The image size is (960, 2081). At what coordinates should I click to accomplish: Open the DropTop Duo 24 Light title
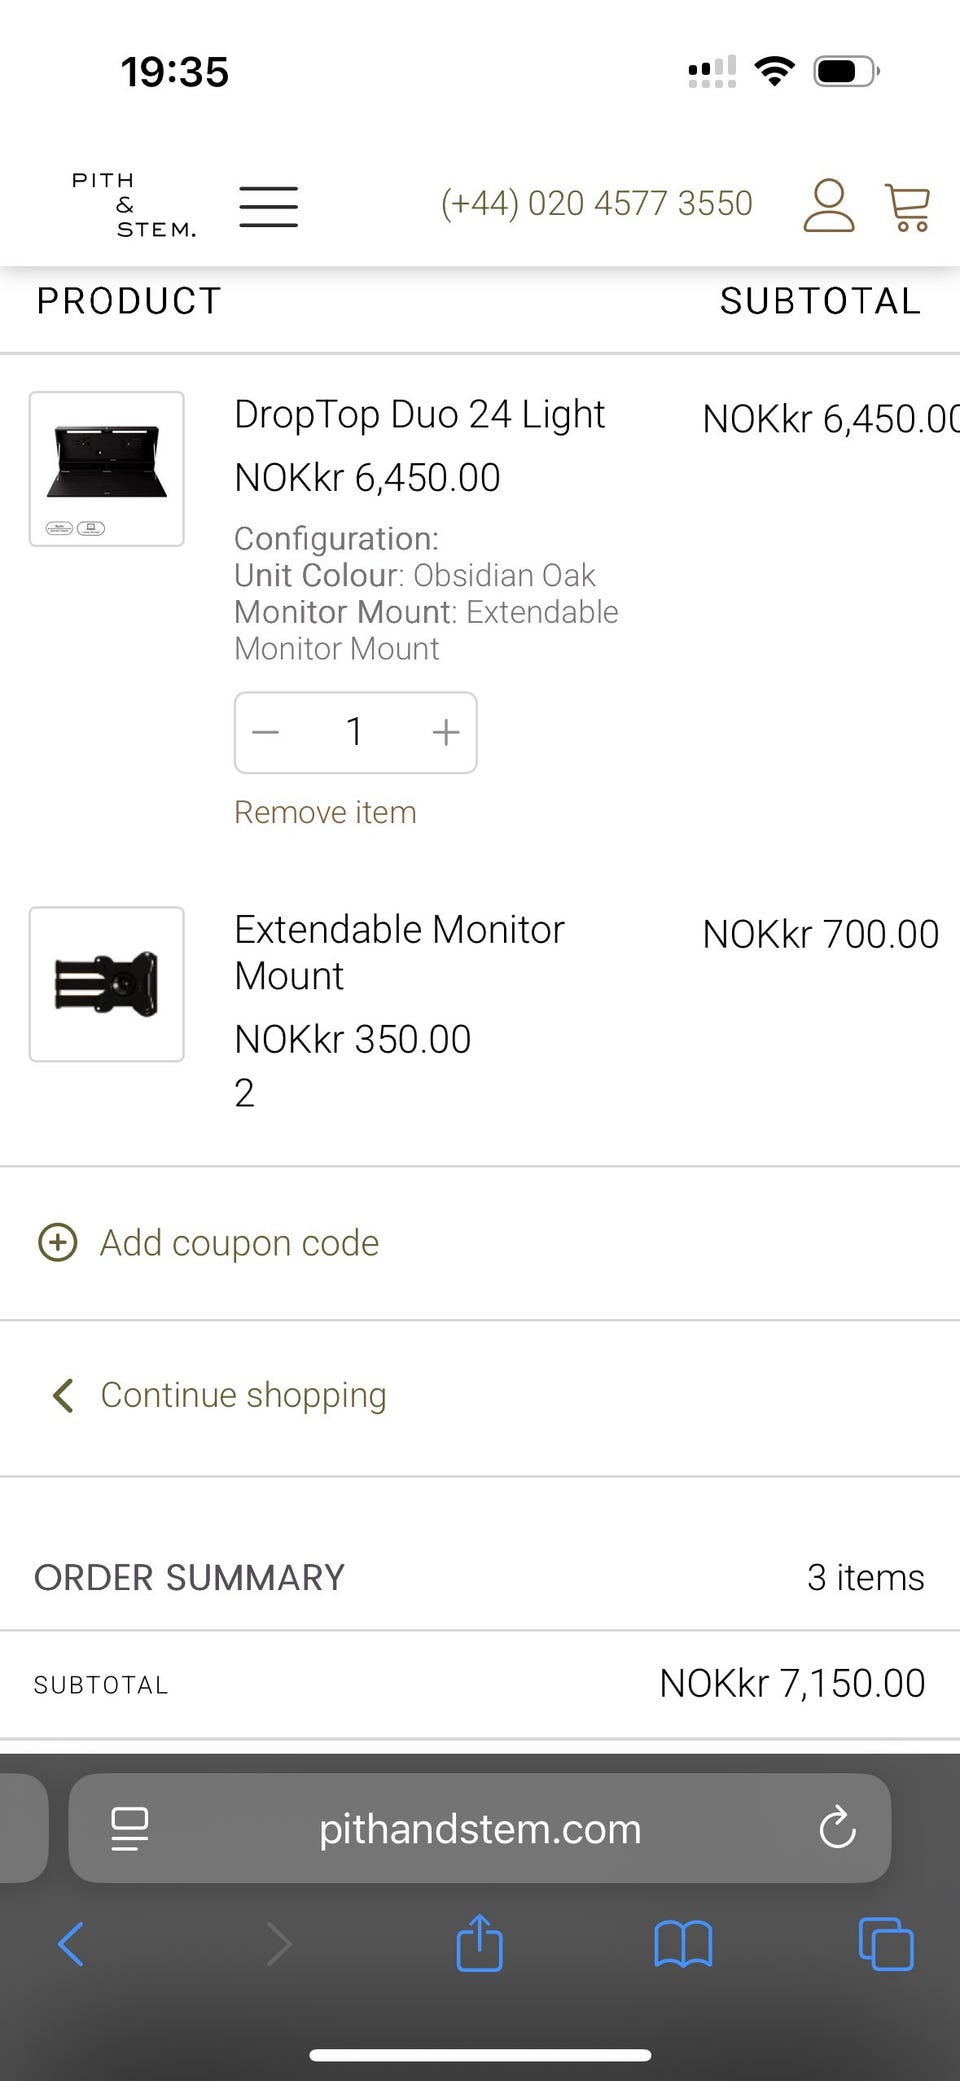pyautogui.click(x=419, y=414)
